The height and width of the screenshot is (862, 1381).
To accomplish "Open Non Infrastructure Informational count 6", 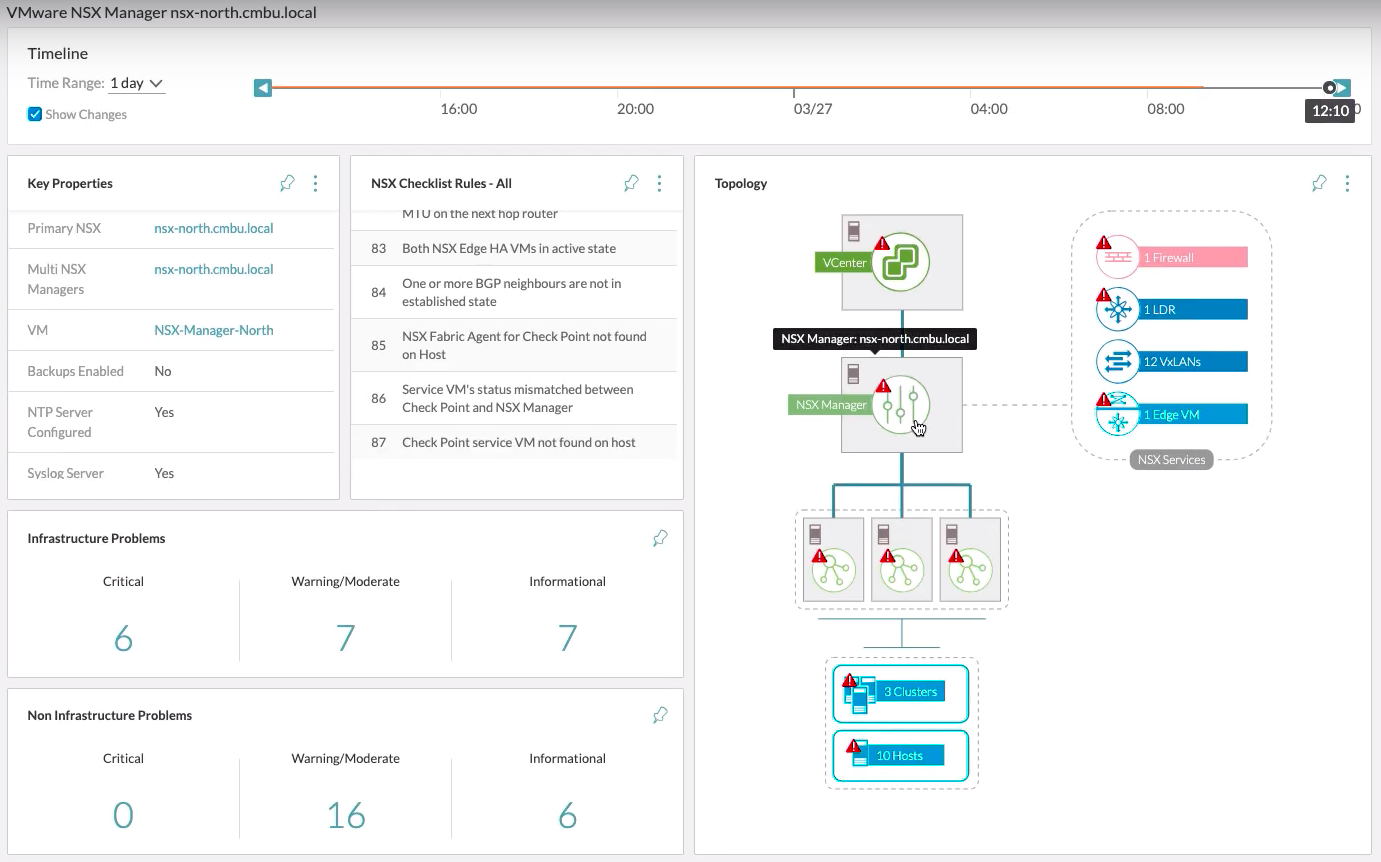I will 568,815.
